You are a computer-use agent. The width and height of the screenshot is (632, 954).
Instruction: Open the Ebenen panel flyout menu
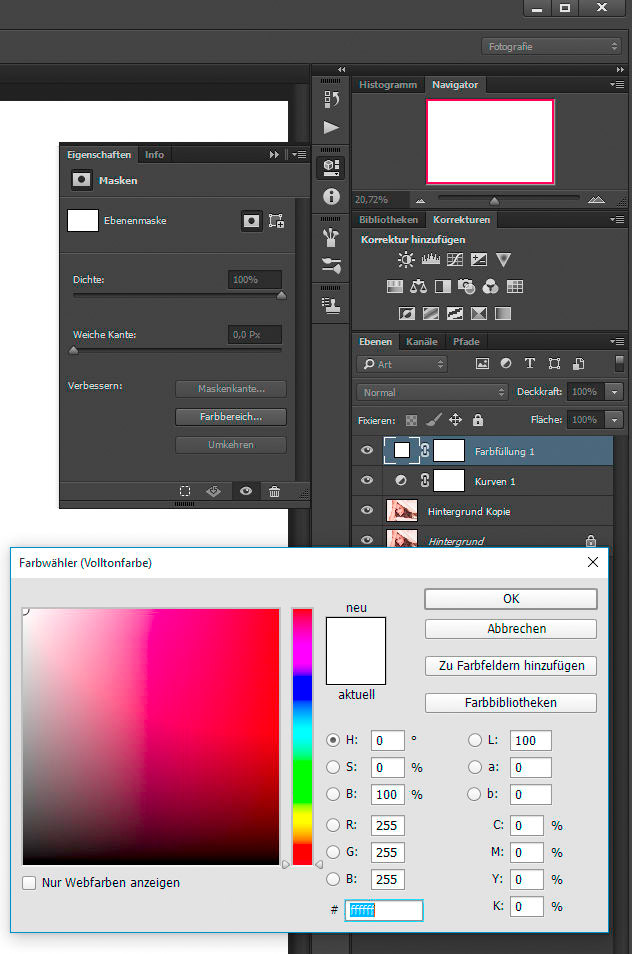[x=617, y=342]
